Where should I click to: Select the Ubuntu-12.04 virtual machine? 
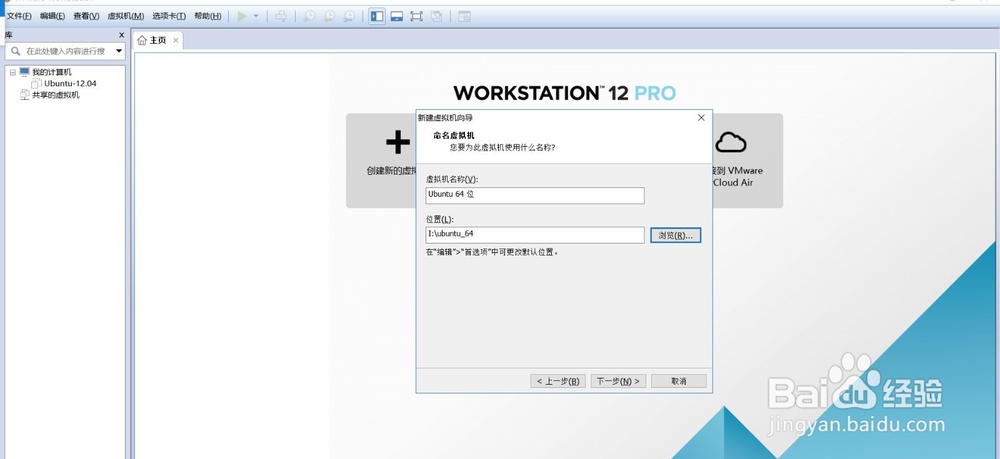pyautogui.click(x=70, y=84)
